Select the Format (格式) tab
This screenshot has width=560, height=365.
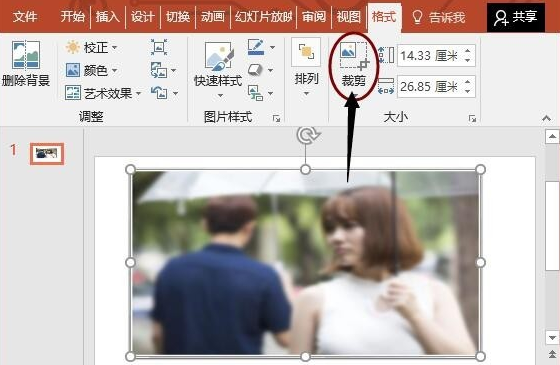[384, 16]
